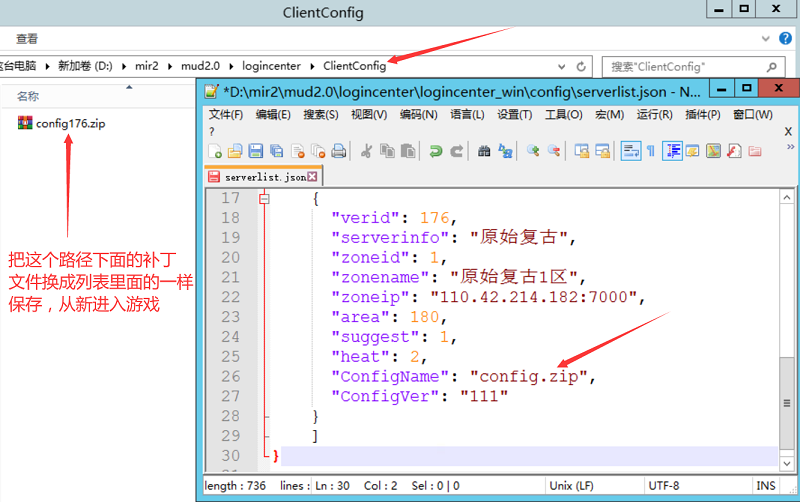Image resolution: width=800 pixels, height=502 pixels.
Task: Click the editor vertical scrollbar thumb
Action: point(787,403)
